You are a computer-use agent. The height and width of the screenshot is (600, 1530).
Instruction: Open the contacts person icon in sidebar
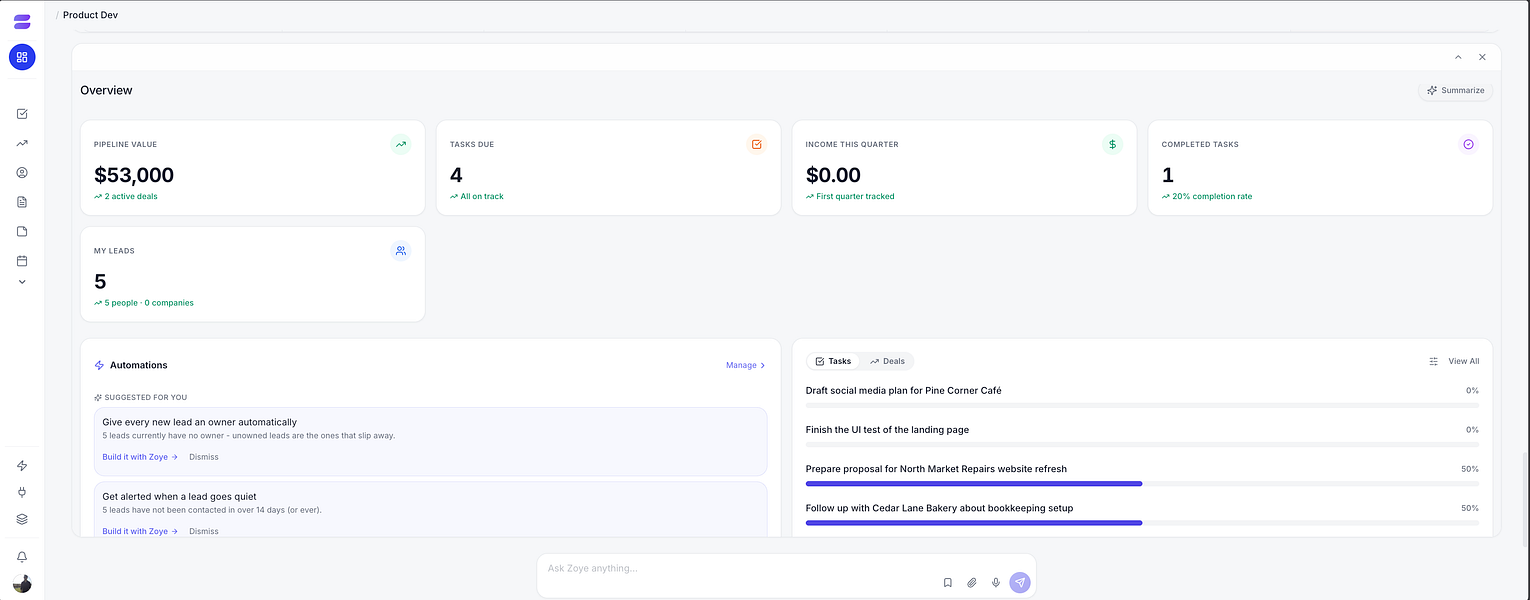tap(22, 172)
